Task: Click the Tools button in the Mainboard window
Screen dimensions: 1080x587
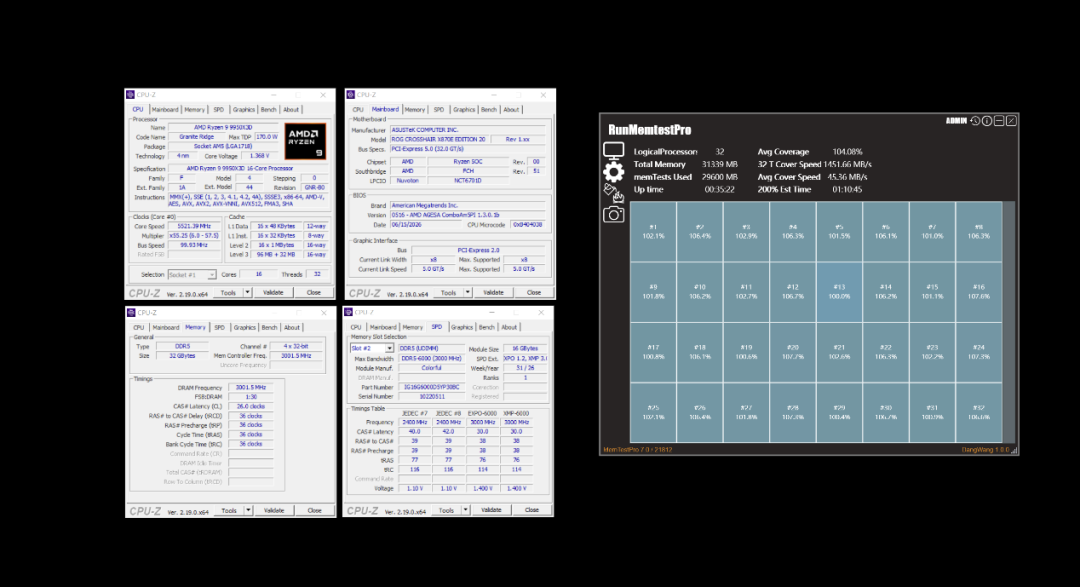Action: click(448, 293)
